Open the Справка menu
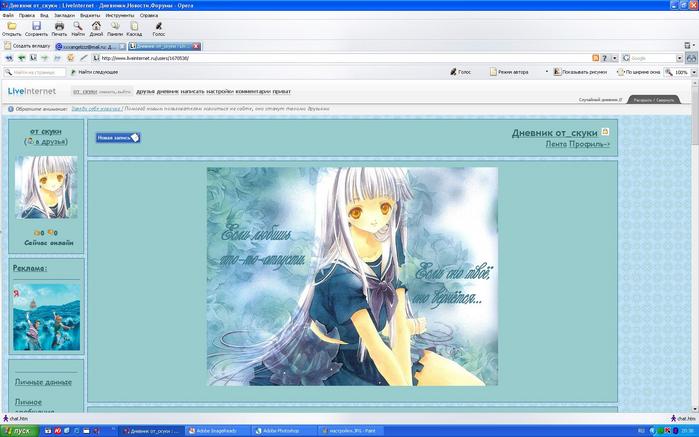This screenshot has height=437, width=699. pos(149,15)
